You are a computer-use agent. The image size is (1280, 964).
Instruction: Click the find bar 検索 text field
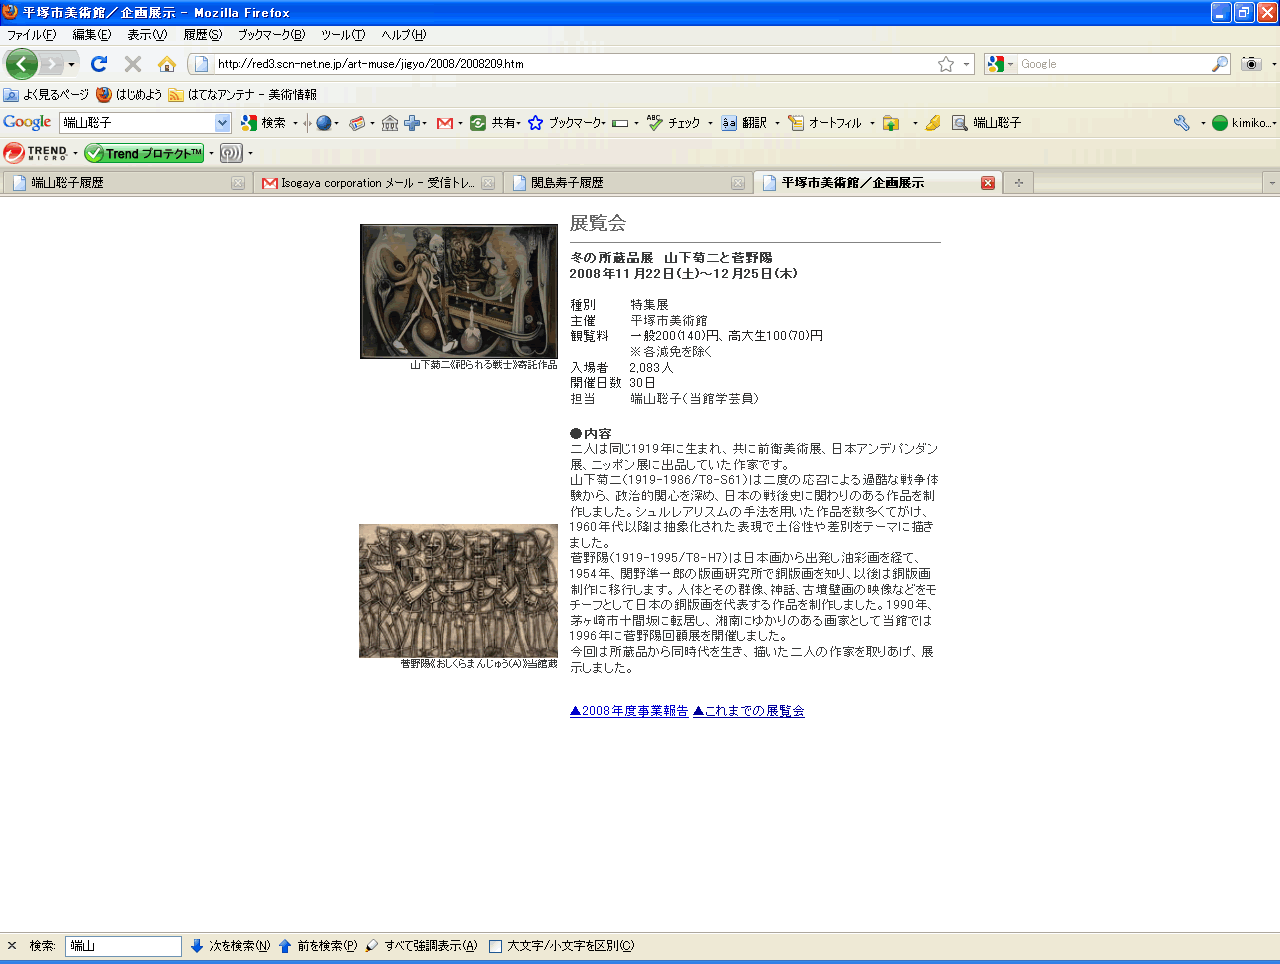[x=123, y=946]
